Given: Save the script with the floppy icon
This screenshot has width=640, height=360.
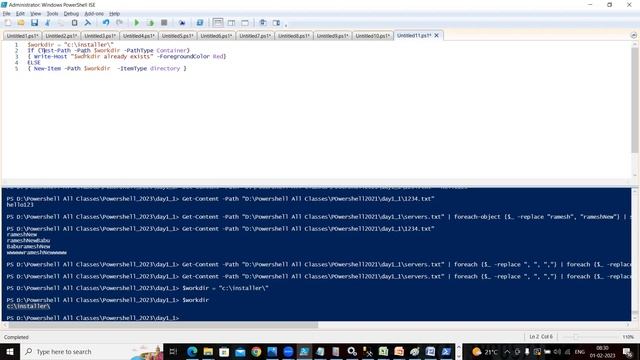Looking at the screenshot, I should pos(34,23).
